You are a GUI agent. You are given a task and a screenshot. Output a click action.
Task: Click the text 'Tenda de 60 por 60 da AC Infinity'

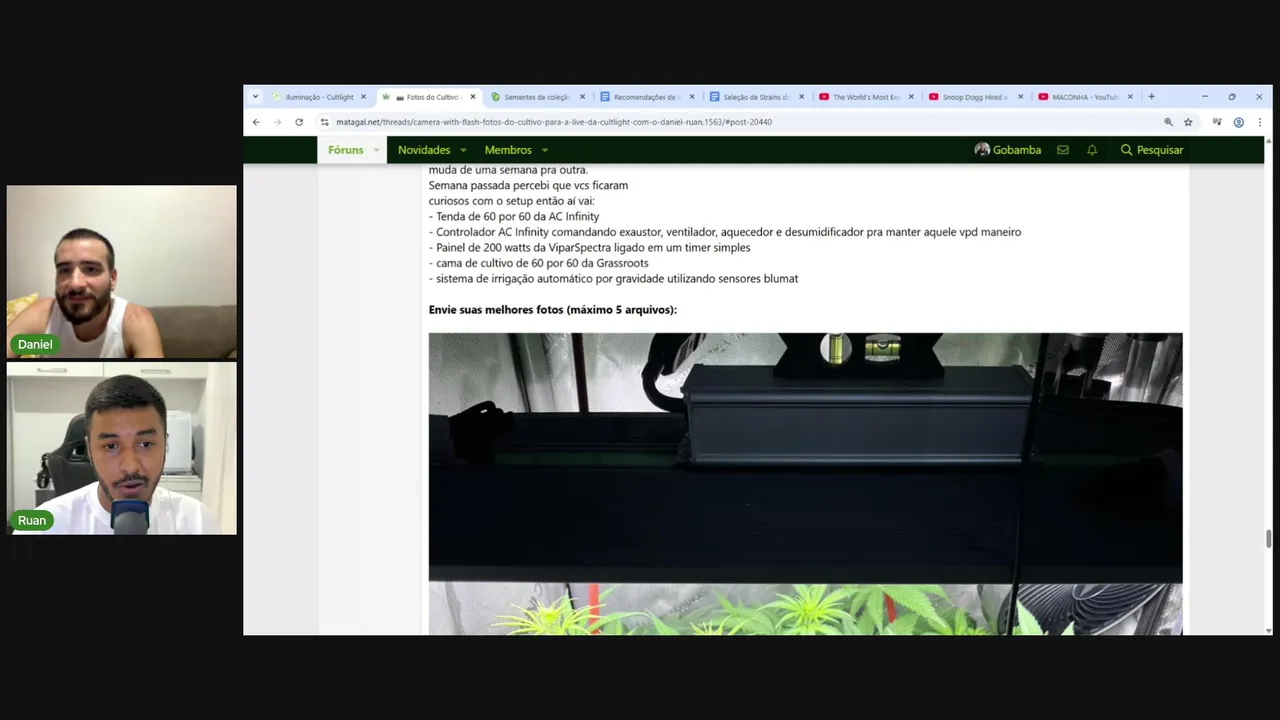(518, 216)
